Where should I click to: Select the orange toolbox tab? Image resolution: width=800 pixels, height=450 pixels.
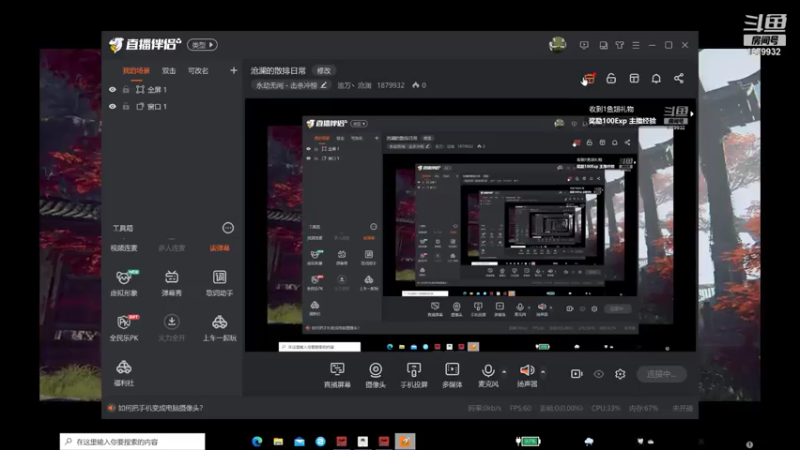click(x=219, y=248)
